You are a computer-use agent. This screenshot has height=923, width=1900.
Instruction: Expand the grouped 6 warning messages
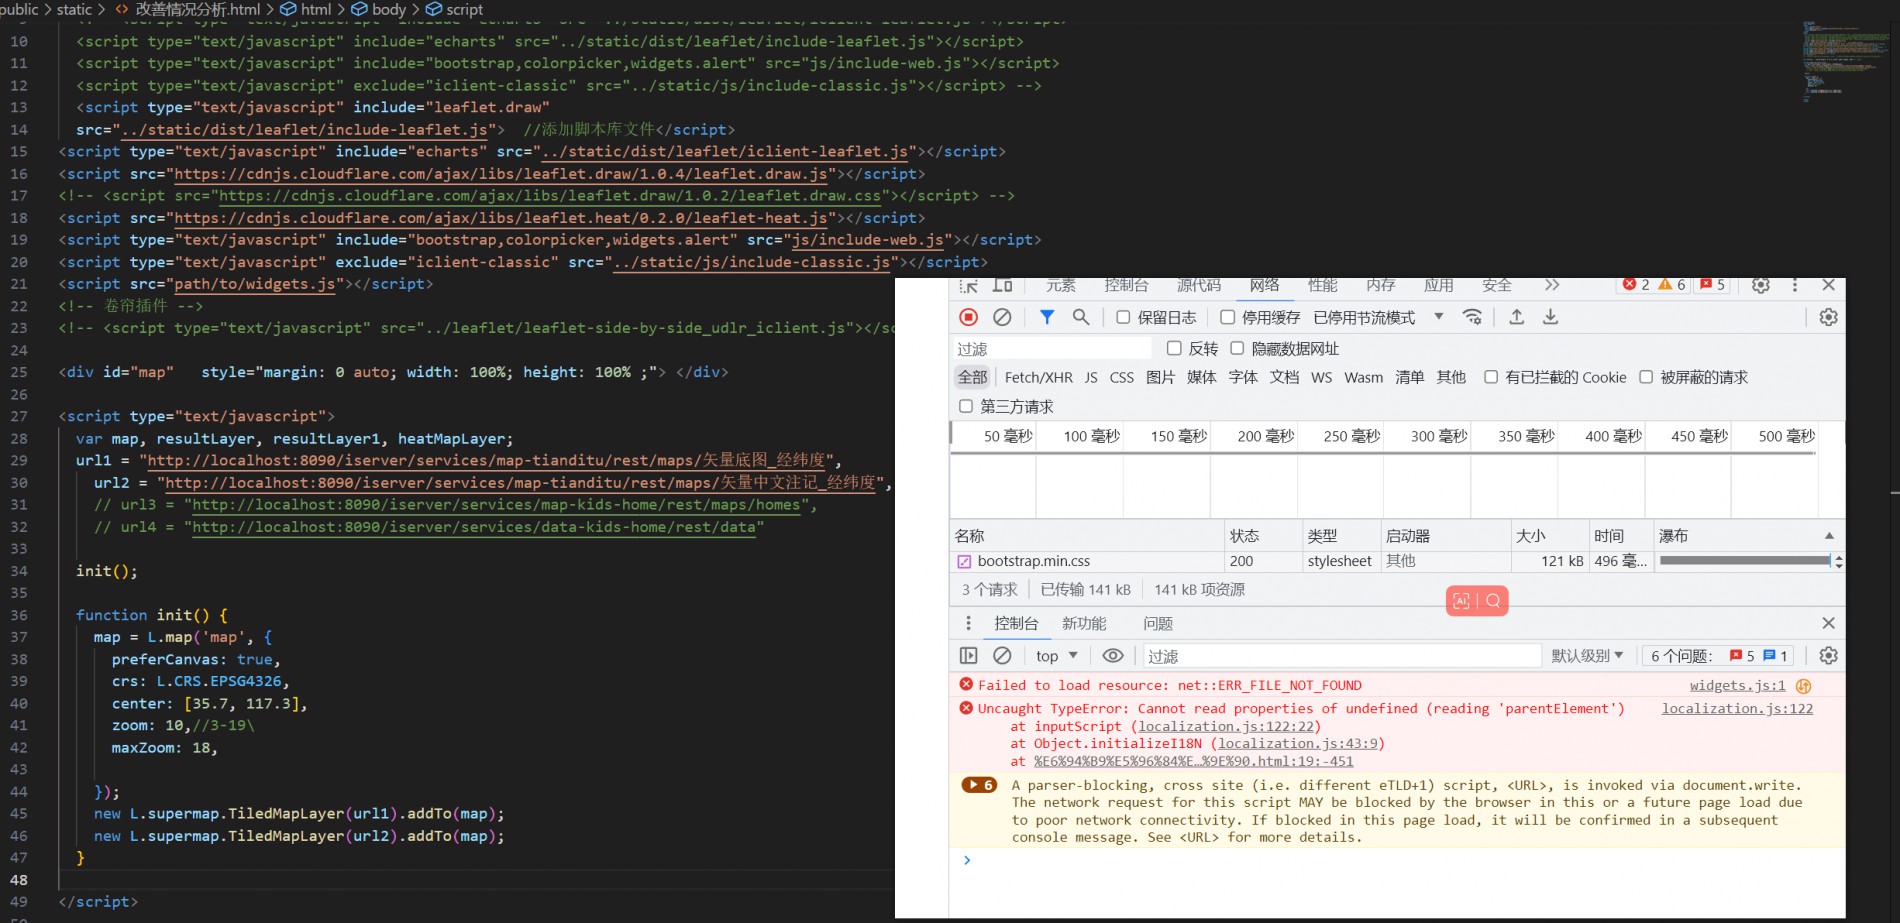[979, 785]
